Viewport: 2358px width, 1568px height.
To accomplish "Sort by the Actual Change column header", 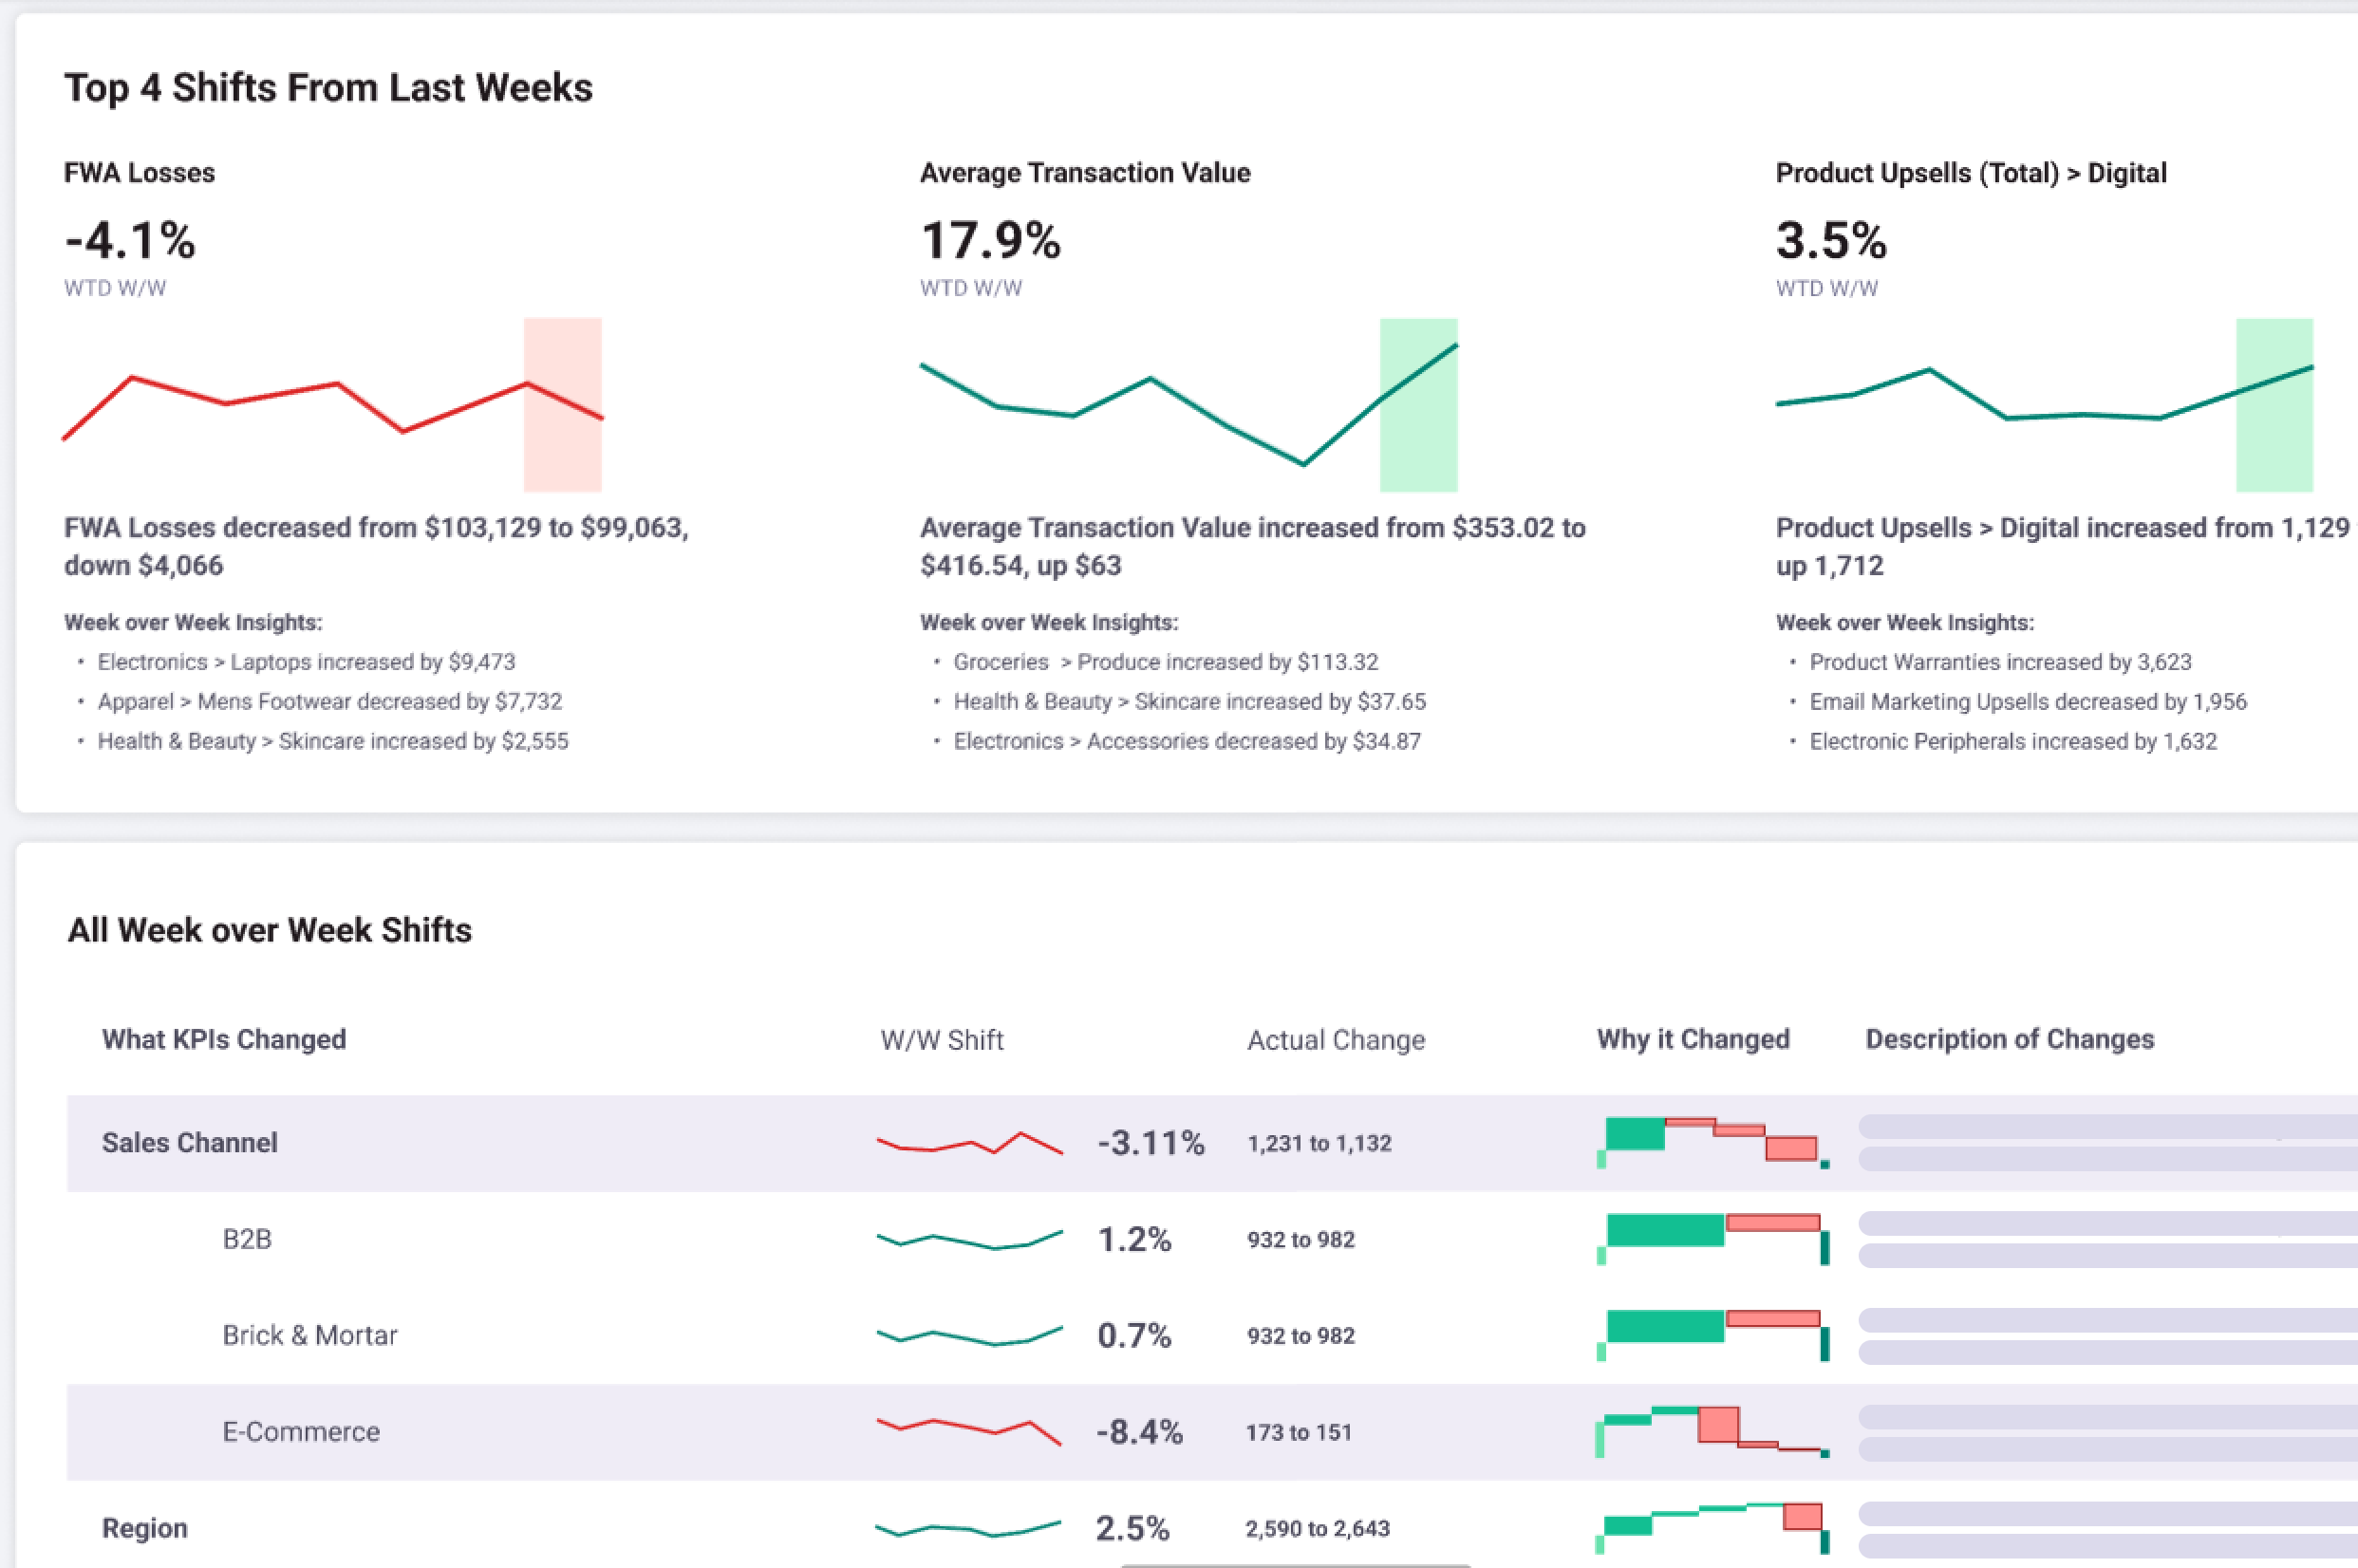I will pos(1335,1040).
